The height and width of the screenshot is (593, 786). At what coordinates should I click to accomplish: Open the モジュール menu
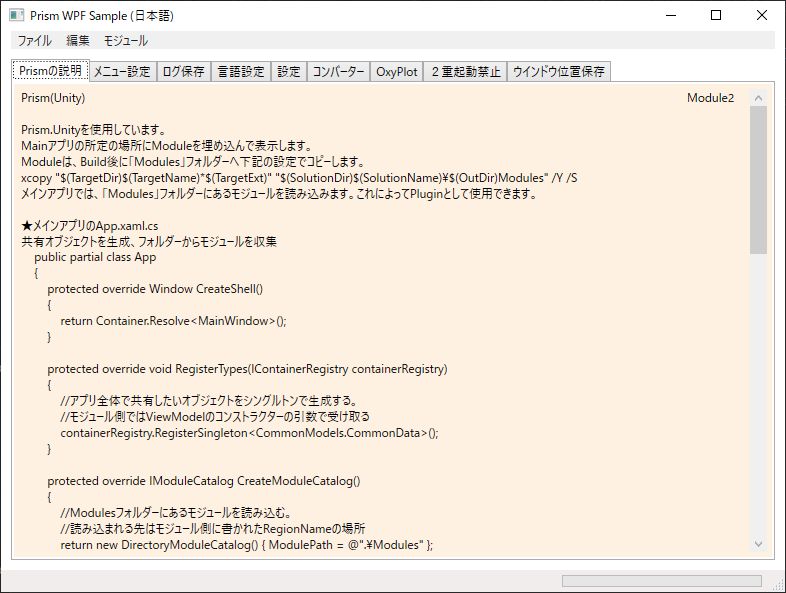(125, 41)
